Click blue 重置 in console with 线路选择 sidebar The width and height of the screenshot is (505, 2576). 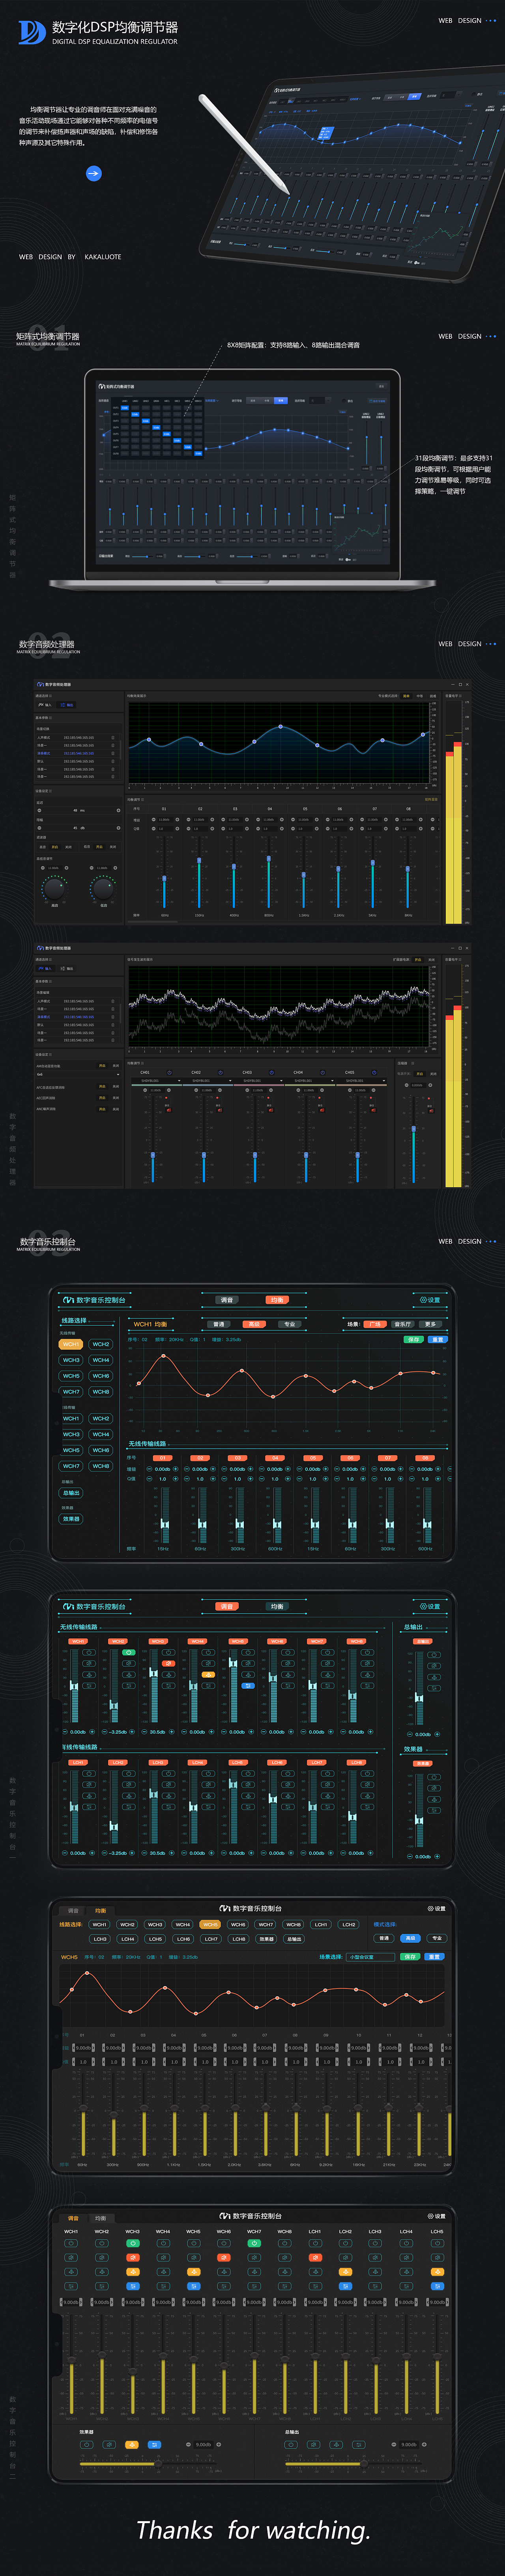tap(438, 1340)
